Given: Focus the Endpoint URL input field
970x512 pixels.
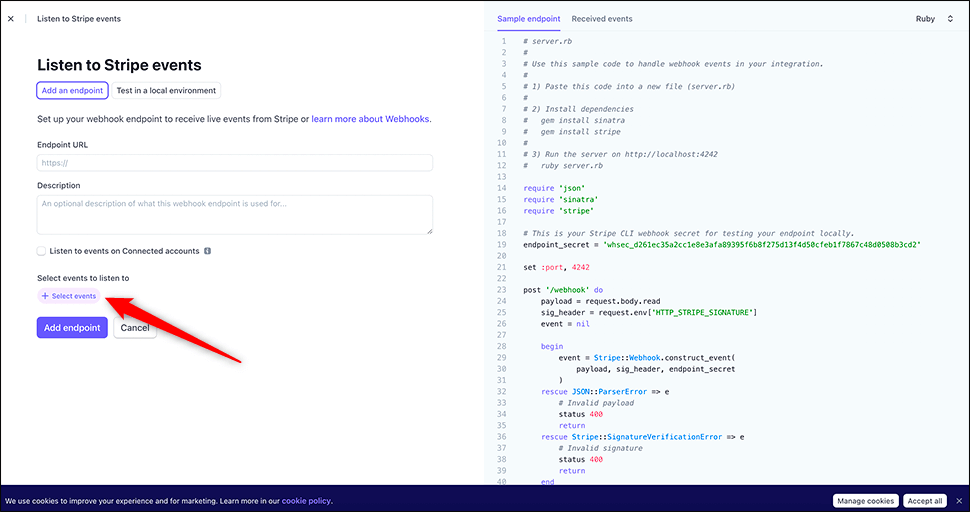Looking at the screenshot, I should point(234,163).
